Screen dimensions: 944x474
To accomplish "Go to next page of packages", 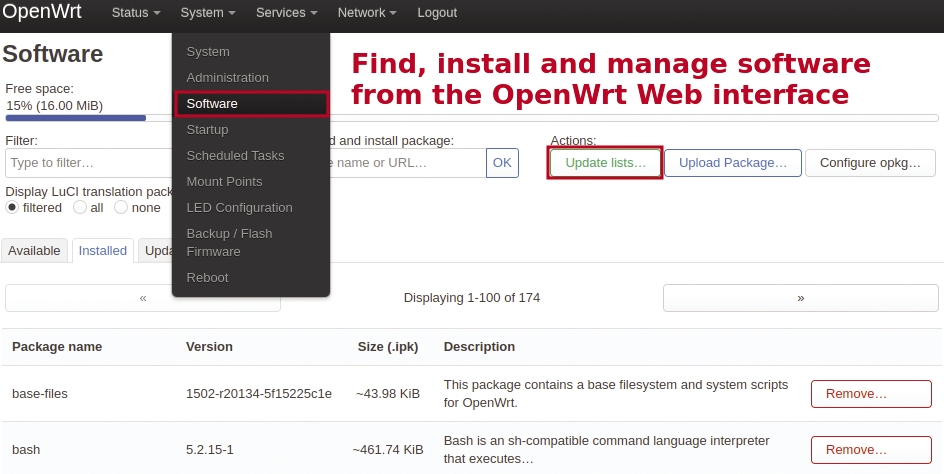I will click(x=800, y=298).
